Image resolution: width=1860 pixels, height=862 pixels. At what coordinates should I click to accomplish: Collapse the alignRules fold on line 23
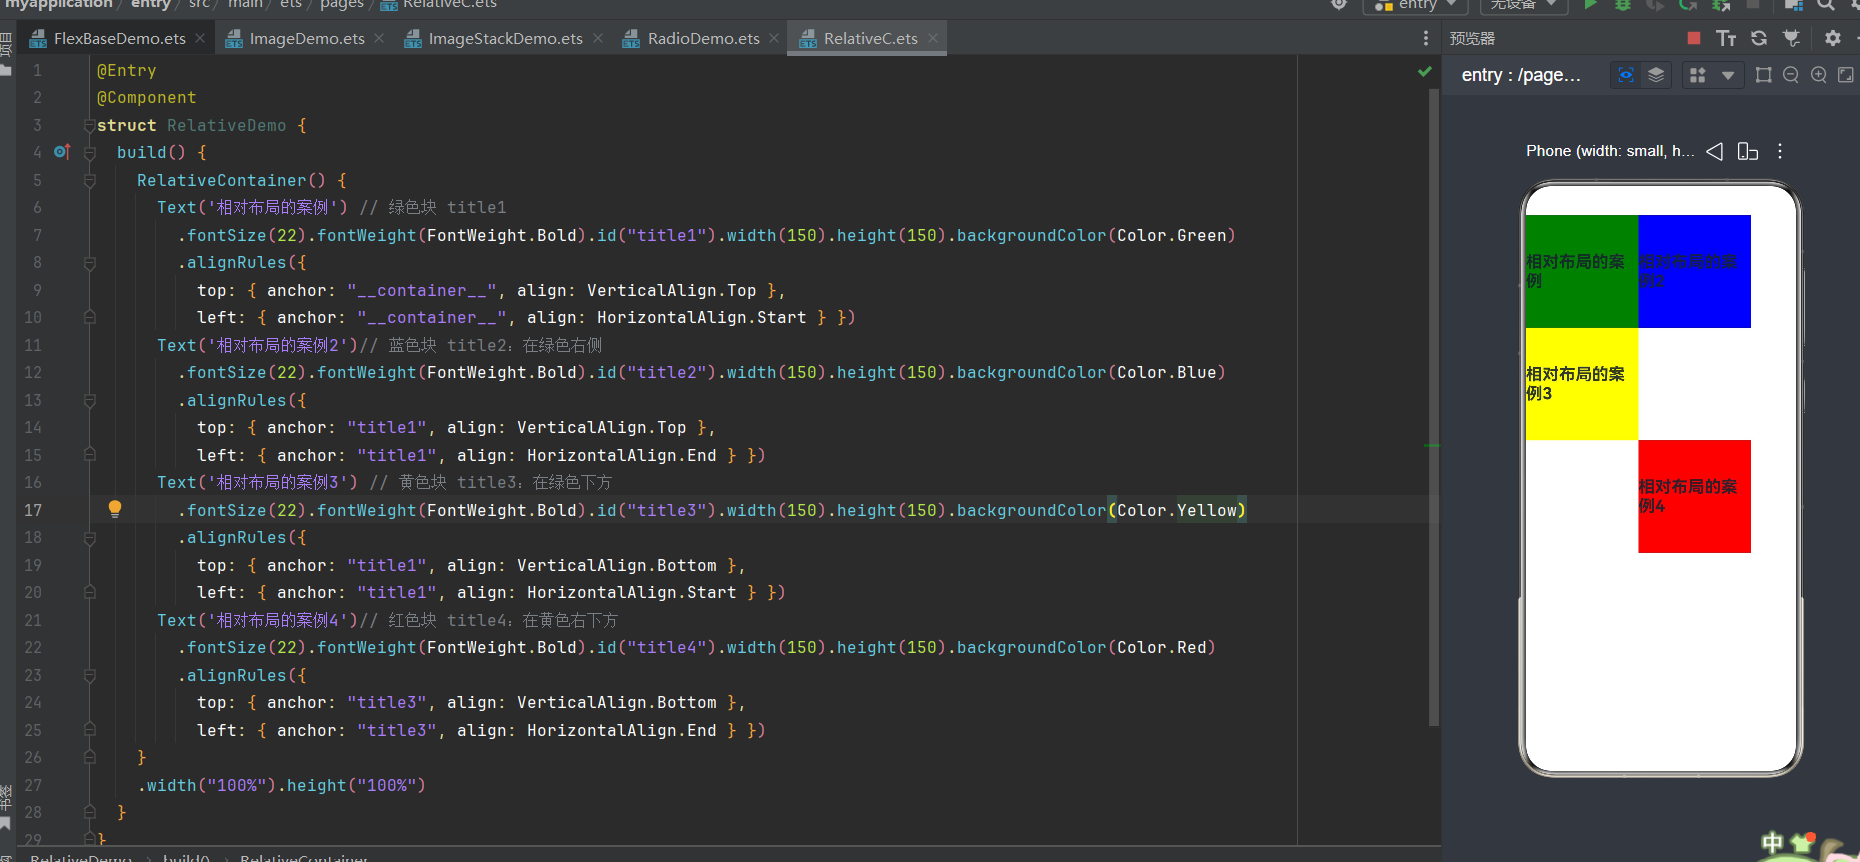90,675
